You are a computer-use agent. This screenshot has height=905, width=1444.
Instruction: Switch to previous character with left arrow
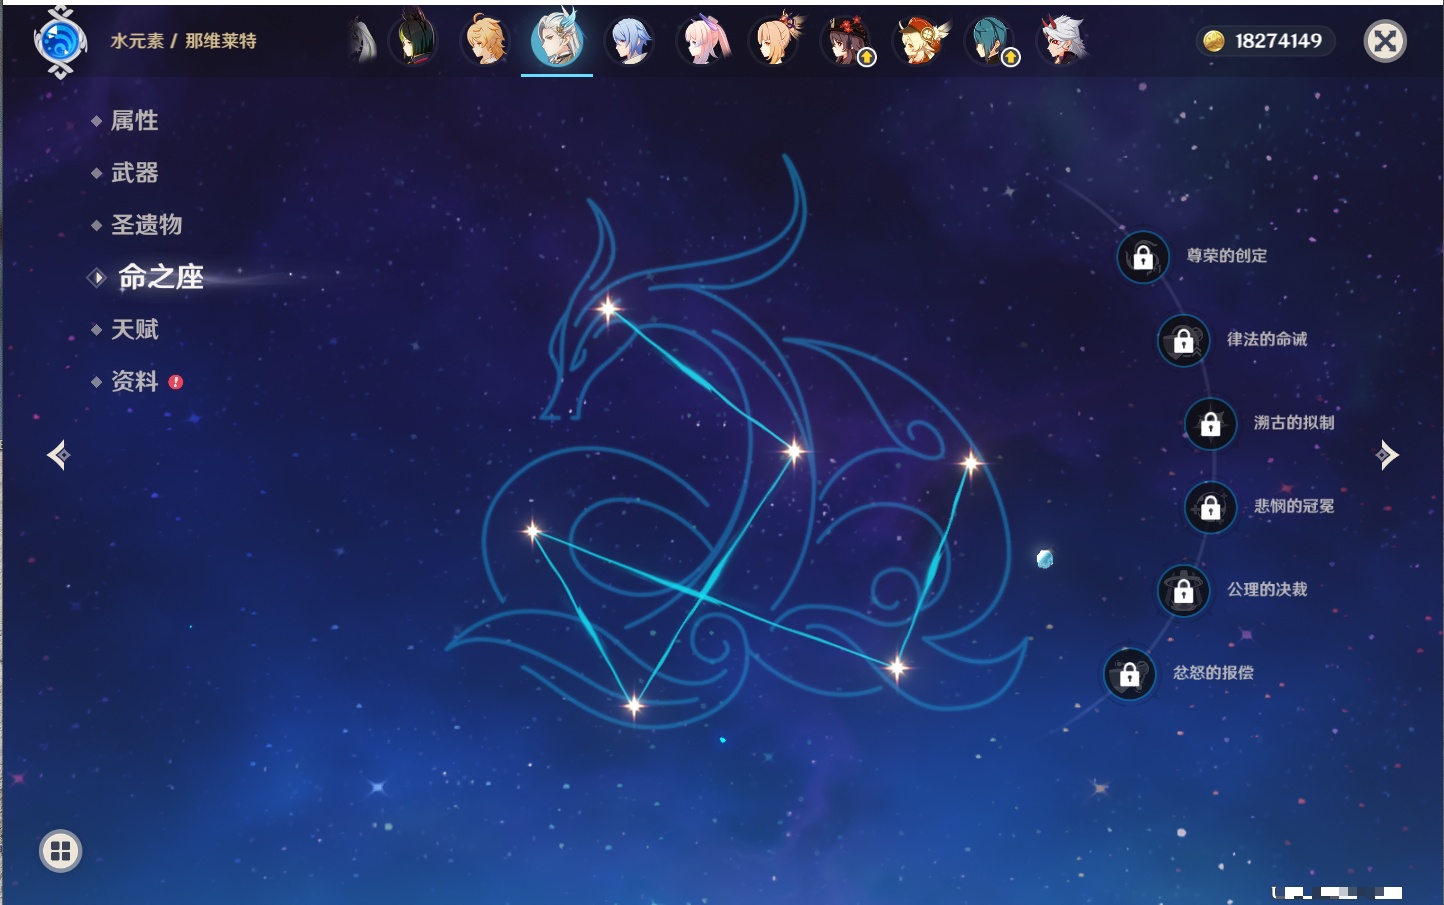(x=58, y=455)
